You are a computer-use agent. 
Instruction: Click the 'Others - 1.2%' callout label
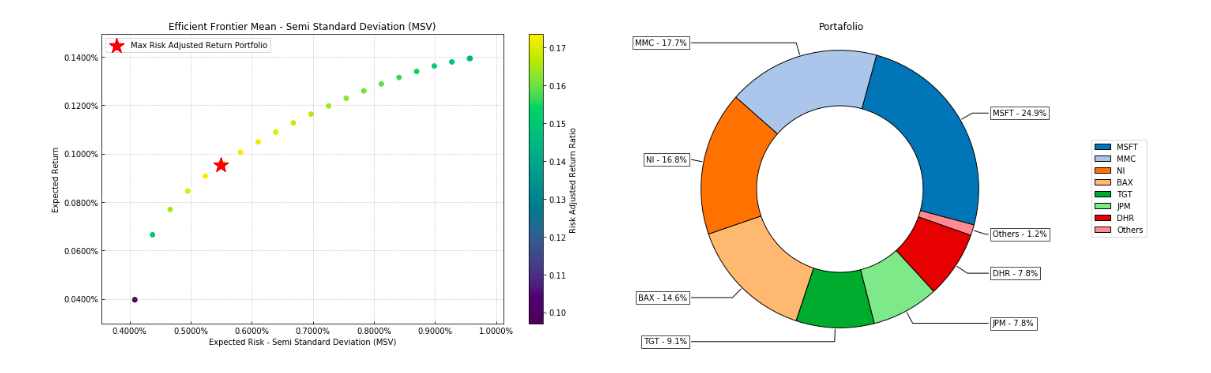(x=1019, y=234)
